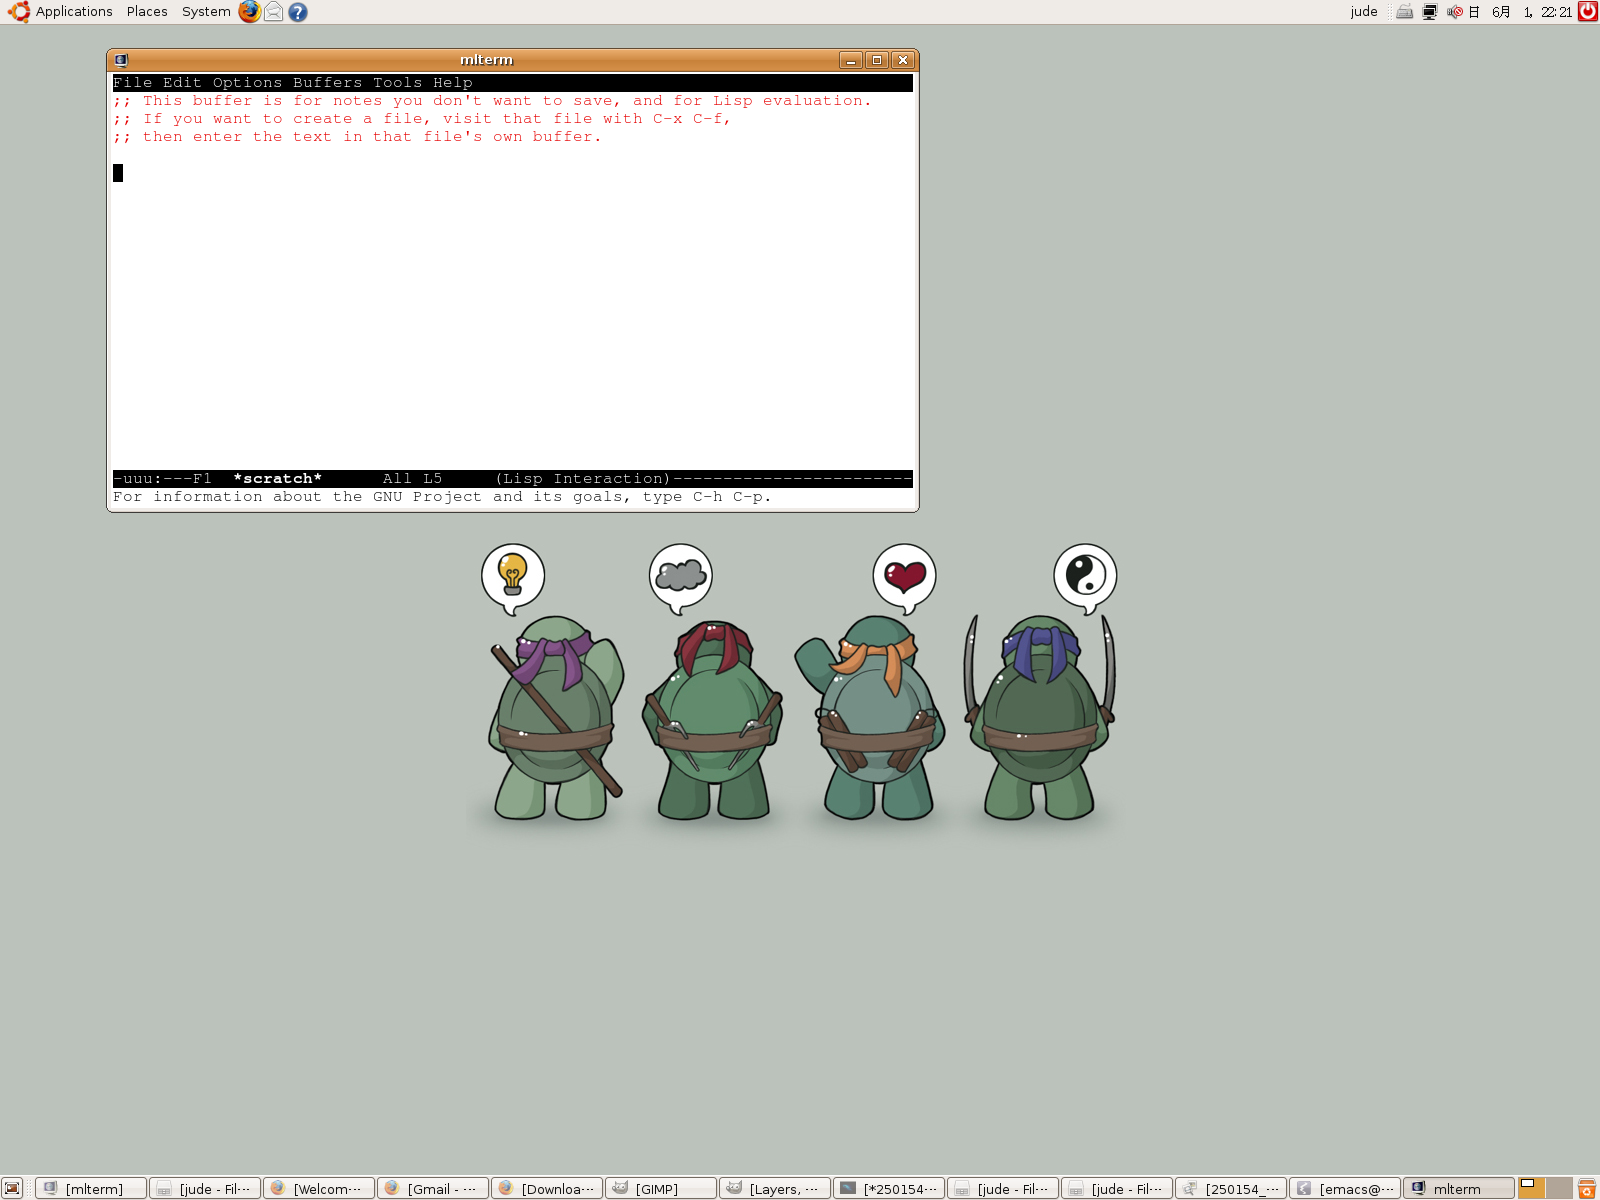Open the Applications menu
The height and width of the screenshot is (1200, 1600).
[74, 12]
